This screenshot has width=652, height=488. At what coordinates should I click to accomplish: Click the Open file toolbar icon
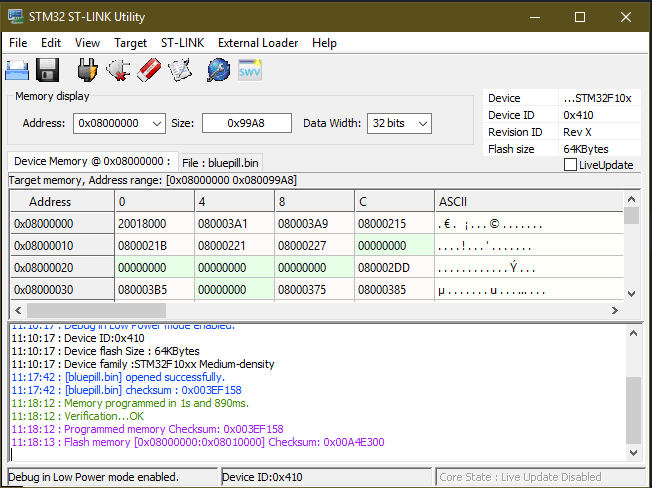(17, 70)
